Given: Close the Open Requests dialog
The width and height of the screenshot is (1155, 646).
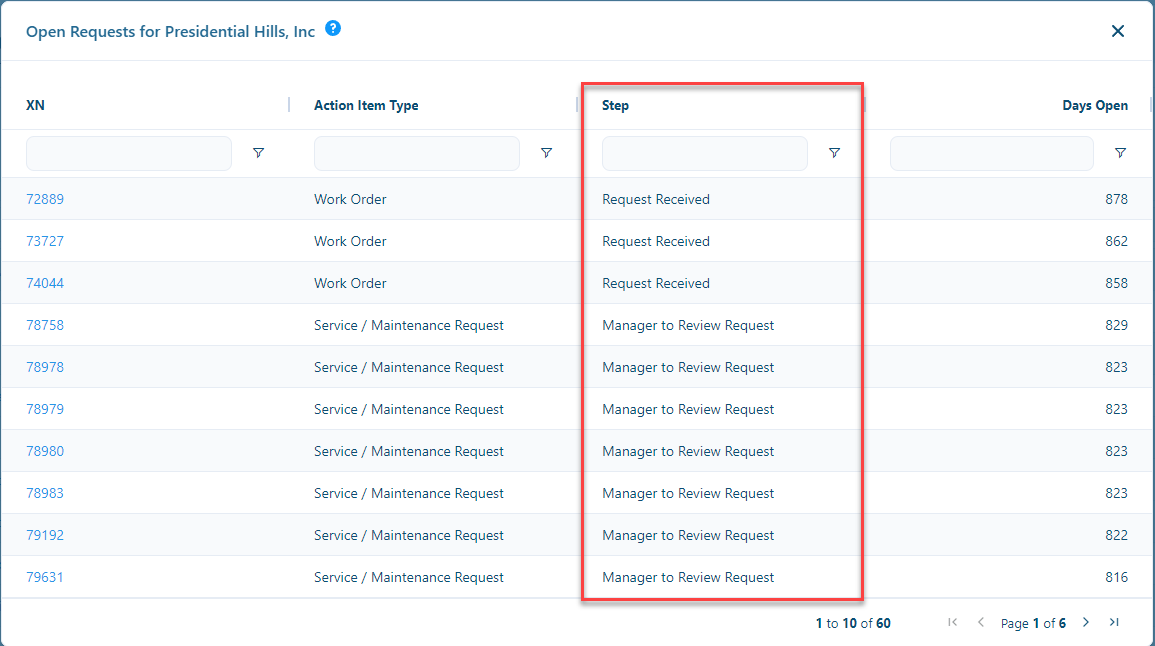Looking at the screenshot, I should click(1118, 31).
